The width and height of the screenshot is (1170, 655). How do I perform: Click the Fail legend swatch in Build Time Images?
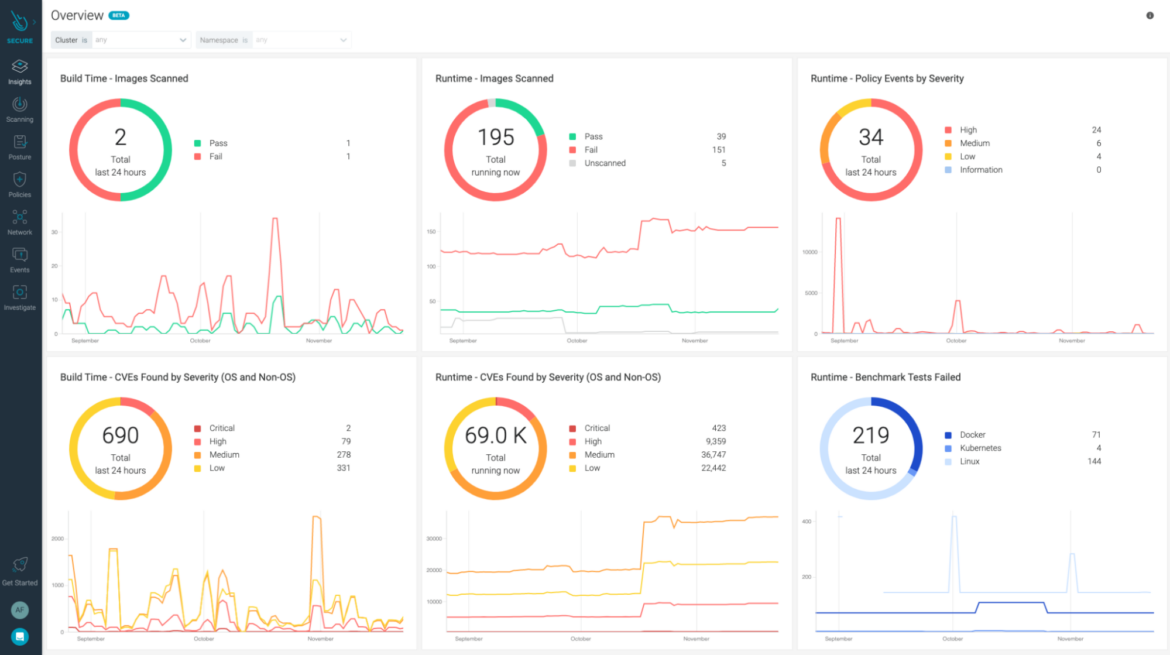(198, 157)
